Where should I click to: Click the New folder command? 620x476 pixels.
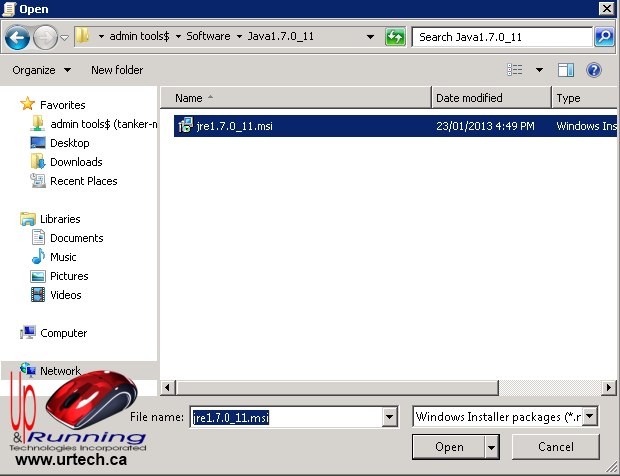tap(117, 70)
